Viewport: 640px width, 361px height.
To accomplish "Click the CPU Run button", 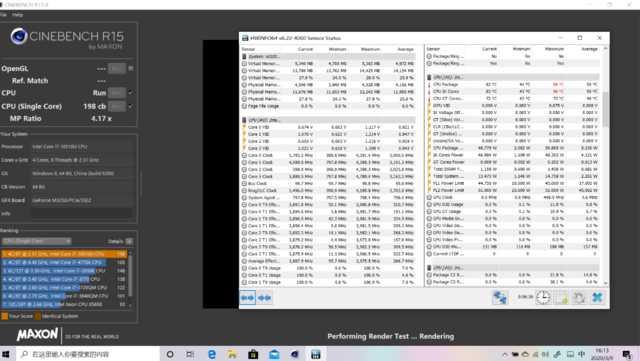I will pos(117,93).
